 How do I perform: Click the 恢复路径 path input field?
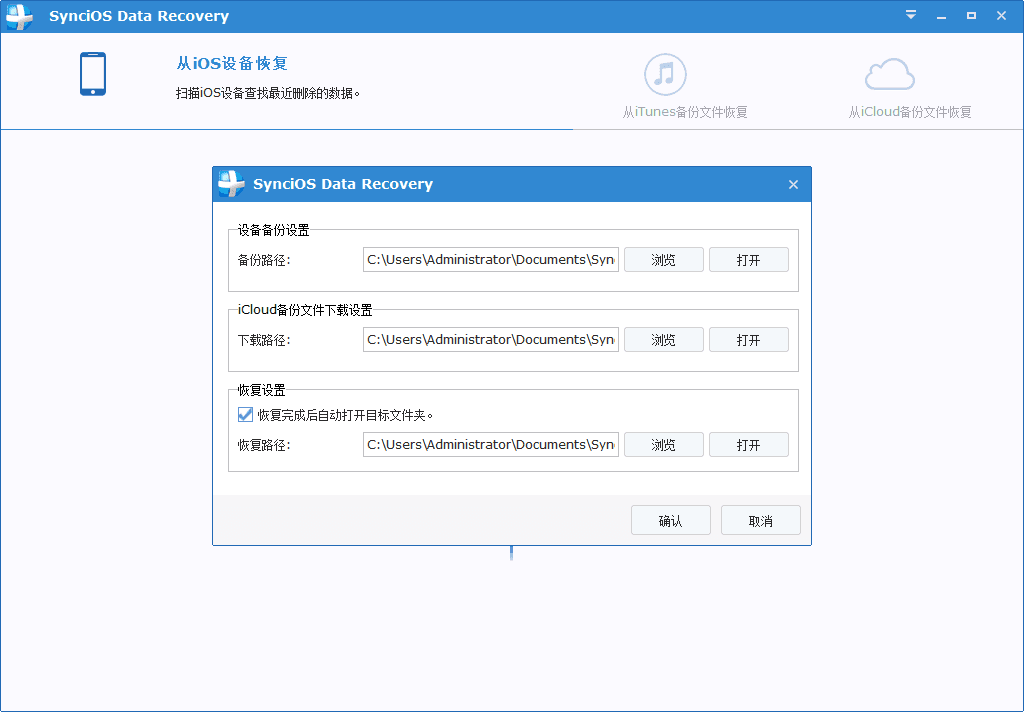491,445
